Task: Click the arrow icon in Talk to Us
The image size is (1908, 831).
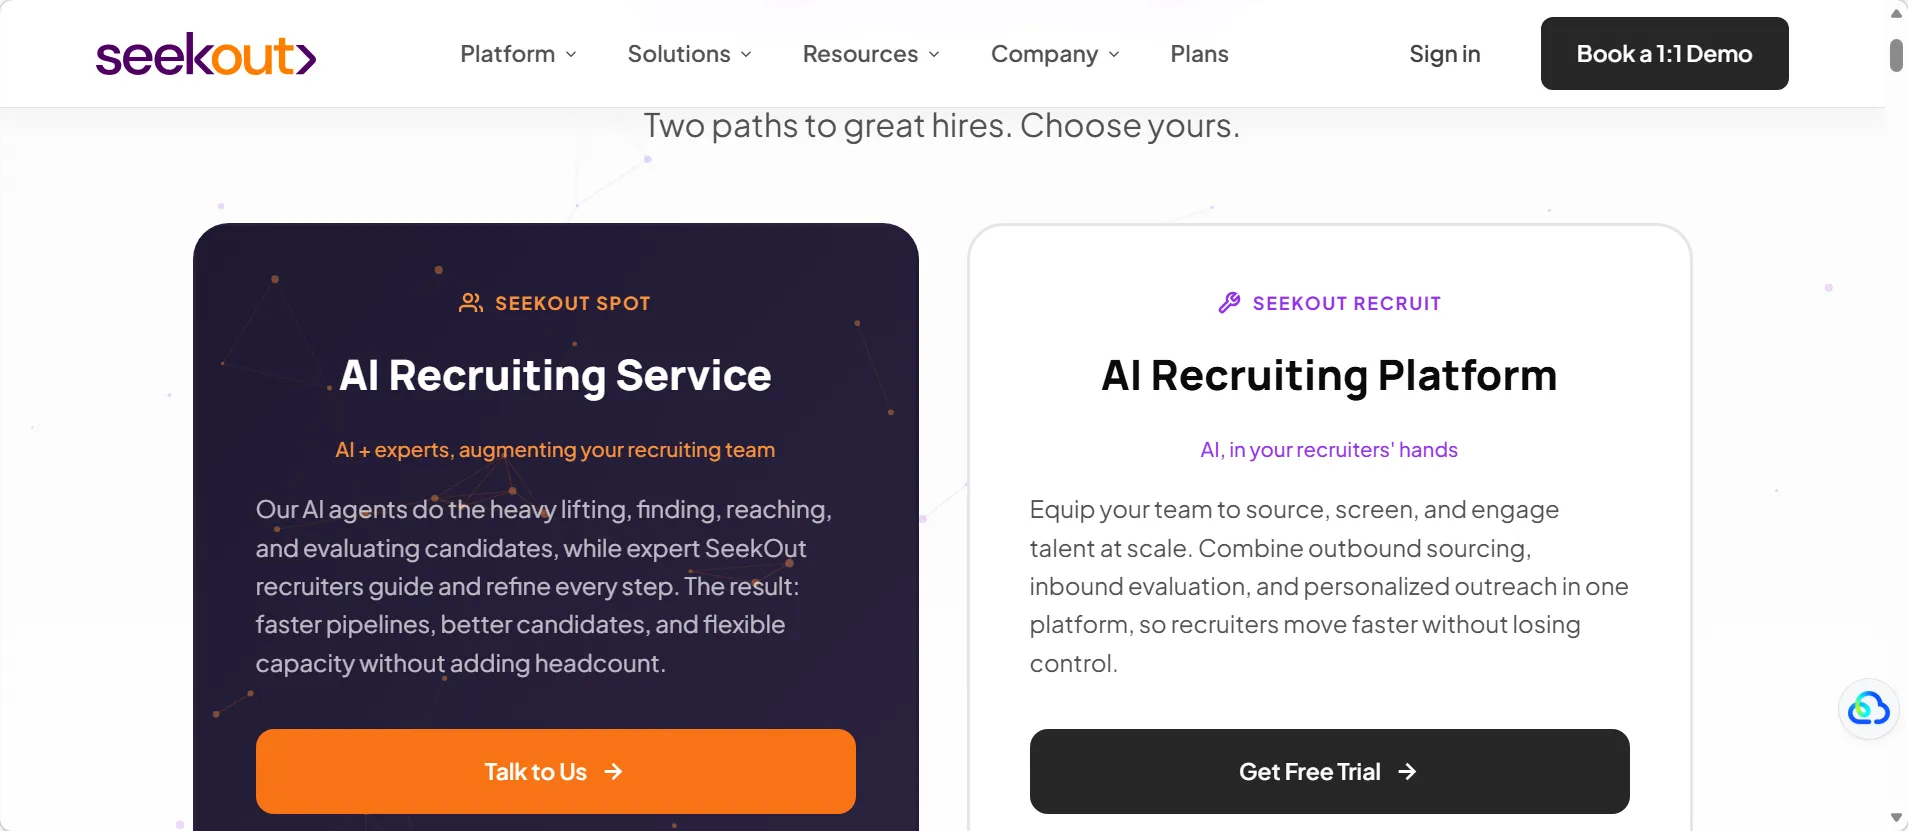Action: (613, 772)
